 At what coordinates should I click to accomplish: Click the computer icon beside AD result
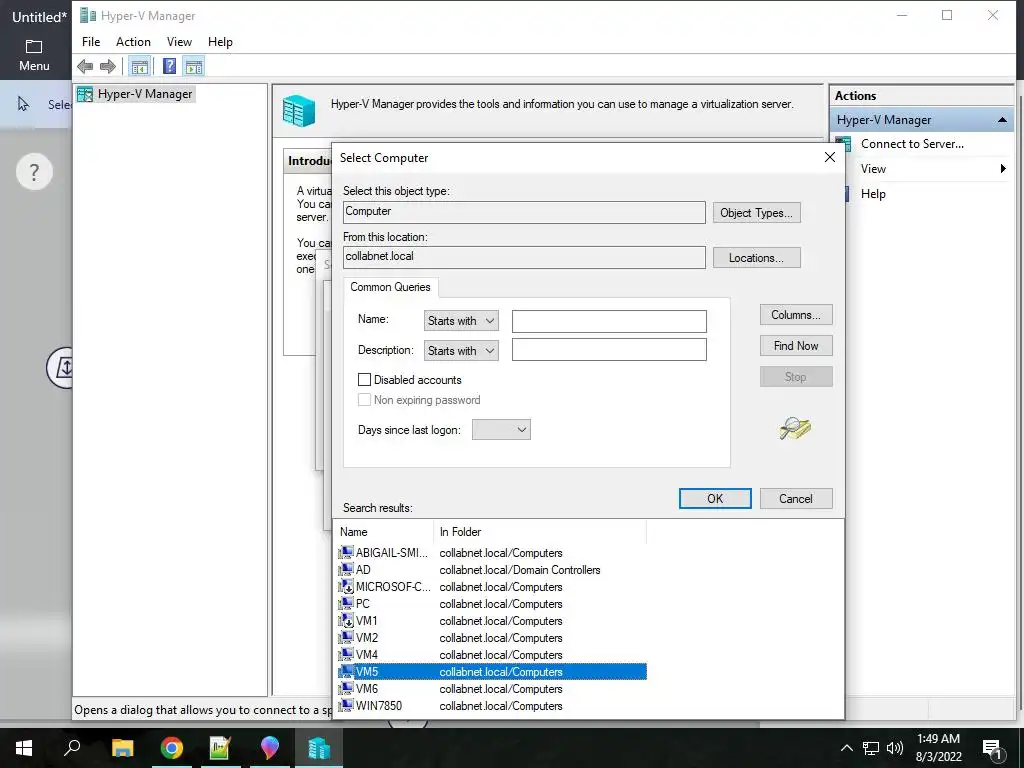[346, 569]
